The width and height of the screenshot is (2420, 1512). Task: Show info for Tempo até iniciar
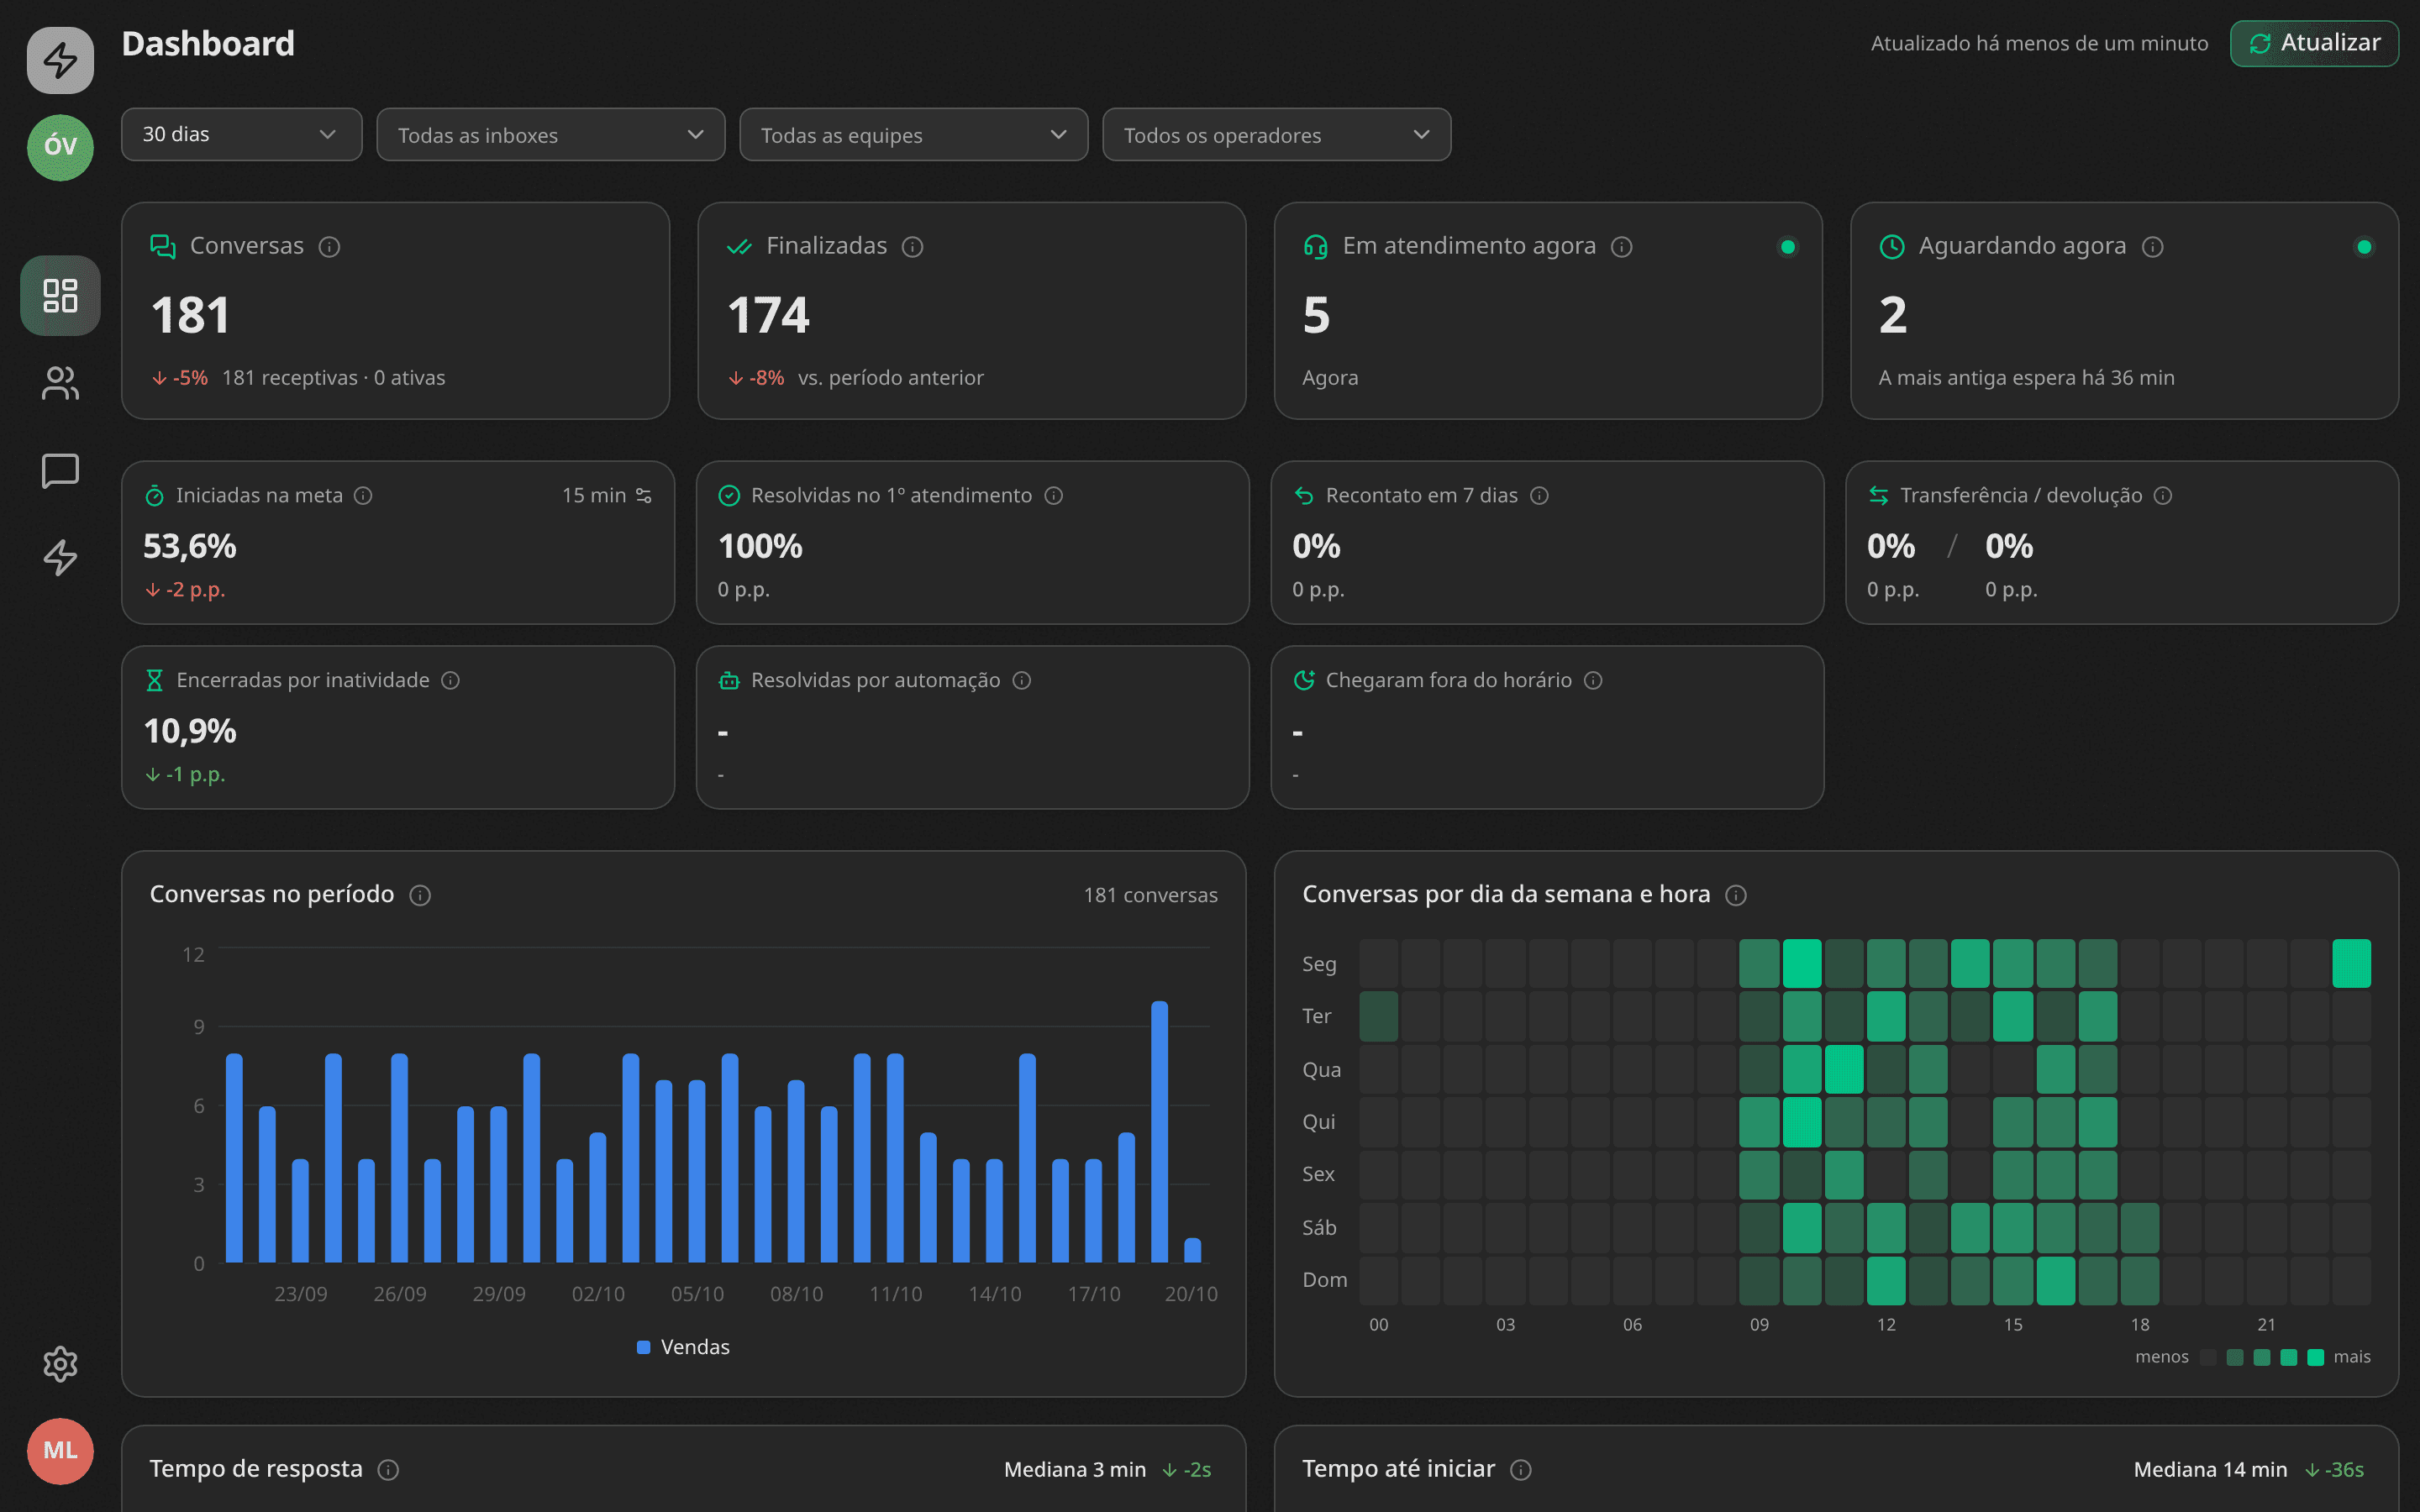pos(1521,1470)
